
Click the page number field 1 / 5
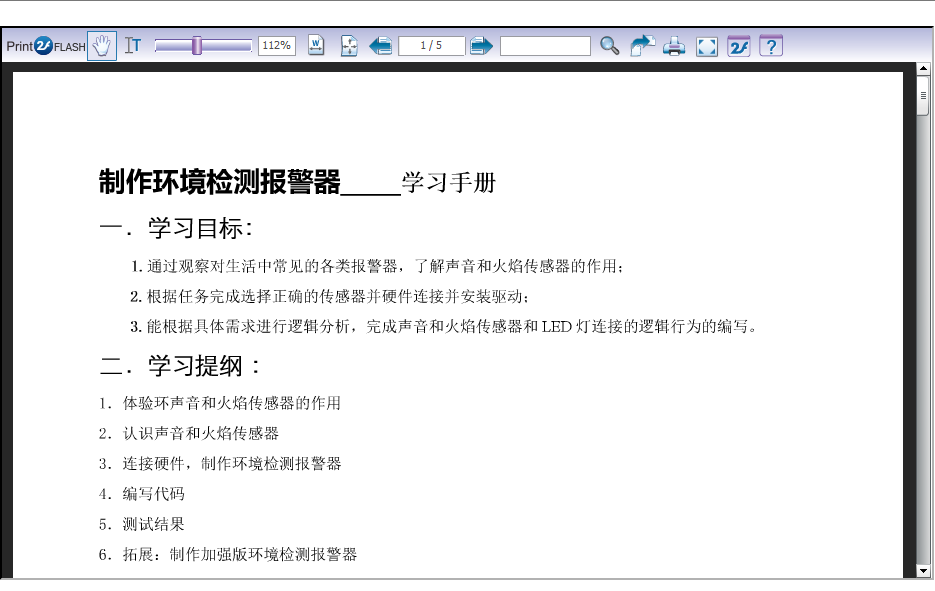(x=431, y=46)
